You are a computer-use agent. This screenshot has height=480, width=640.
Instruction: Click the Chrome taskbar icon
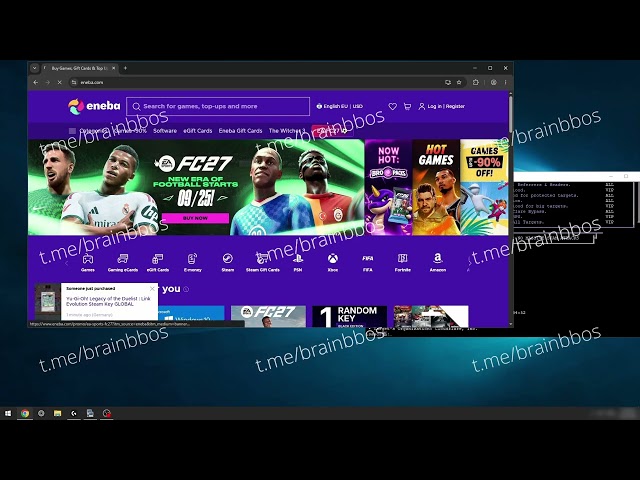25,413
